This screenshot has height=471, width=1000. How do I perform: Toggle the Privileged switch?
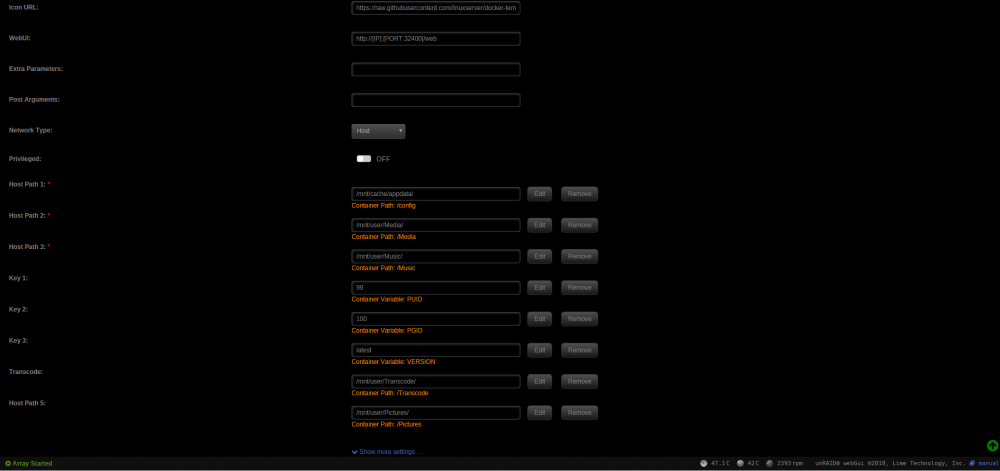[x=364, y=159]
